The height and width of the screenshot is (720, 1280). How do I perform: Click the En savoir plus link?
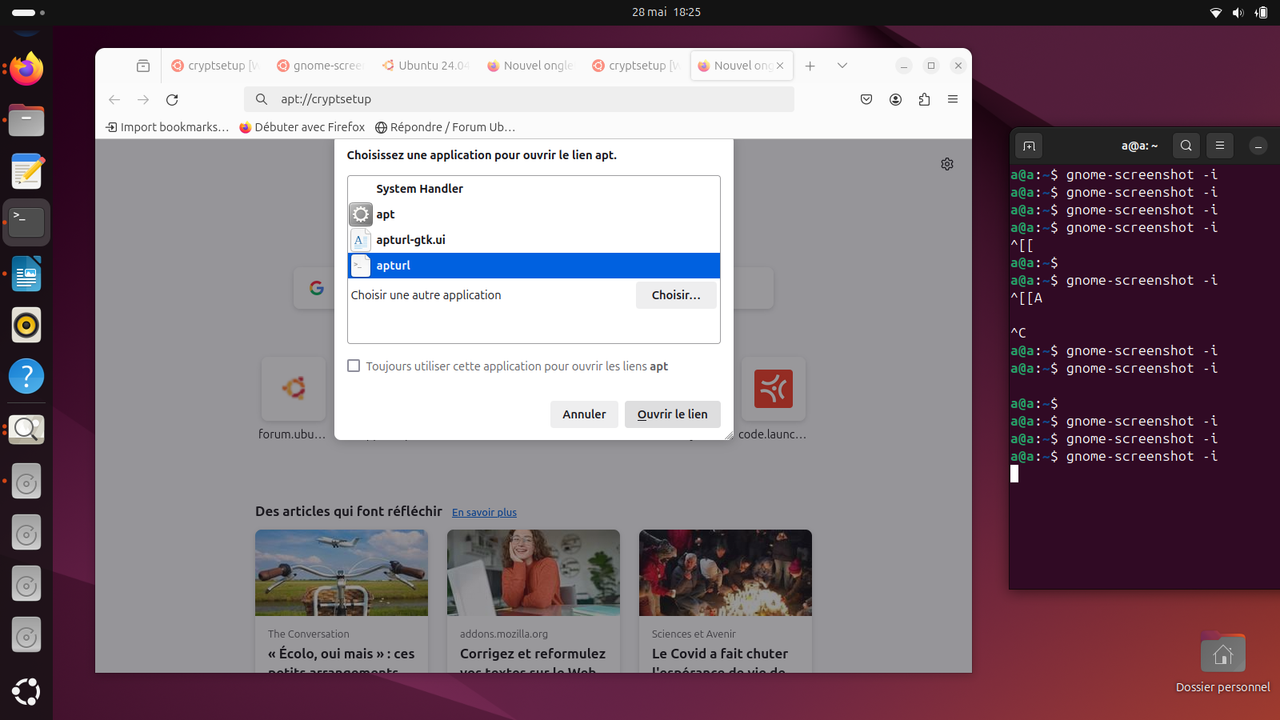coord(484,512)
